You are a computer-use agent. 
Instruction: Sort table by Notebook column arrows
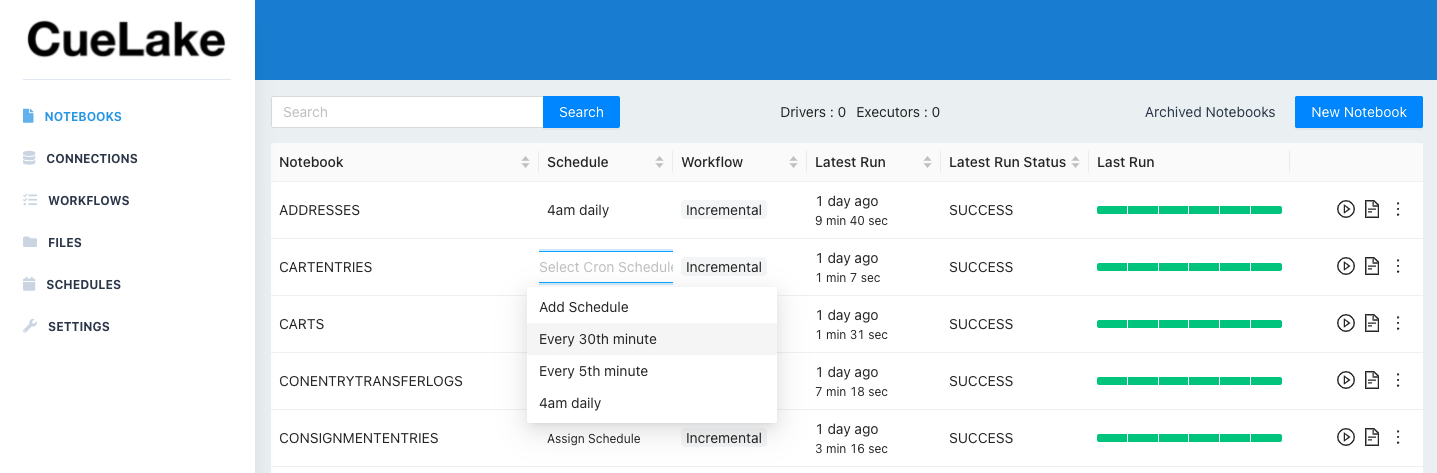point(526,162)
